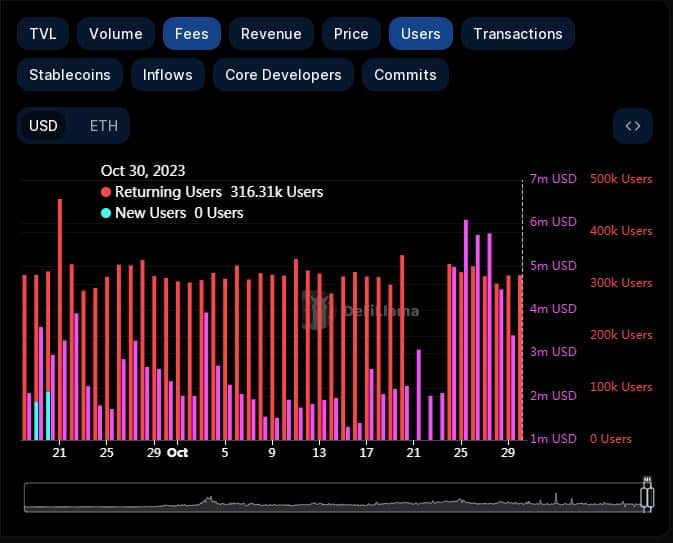673x543 pixels.
Task: Show Core Developers metric
Action: click(x=283, y=75)
